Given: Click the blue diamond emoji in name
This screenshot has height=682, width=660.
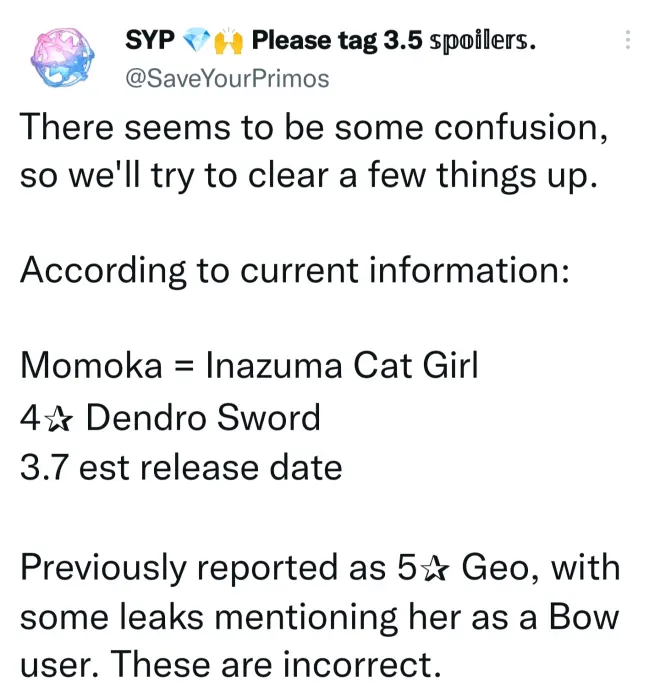Looking at the screenshot, I should [x=197, y=40].
